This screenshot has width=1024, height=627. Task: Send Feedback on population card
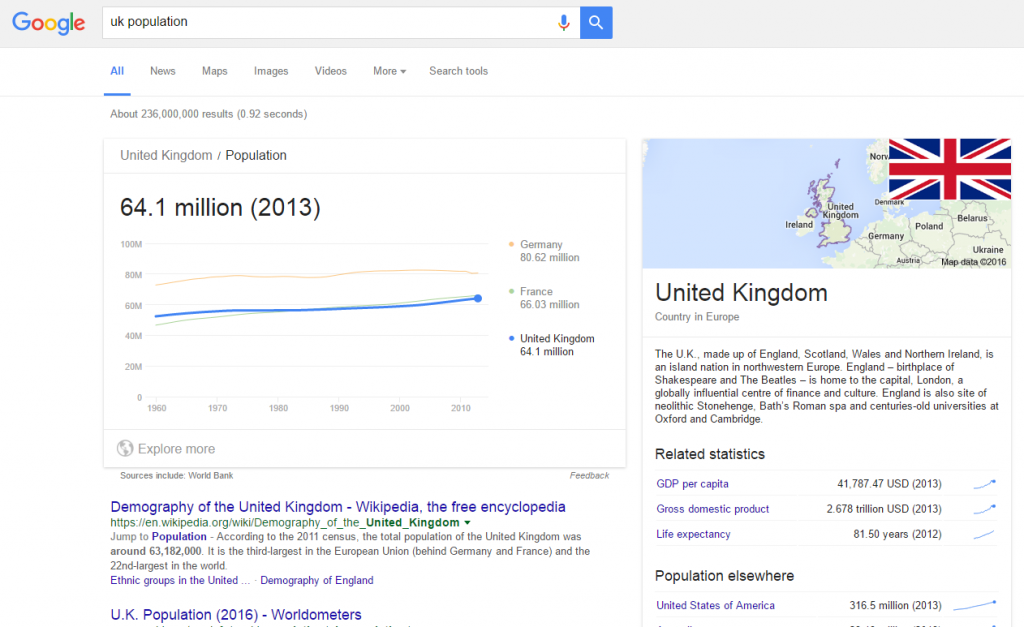[x=589, y=475]
